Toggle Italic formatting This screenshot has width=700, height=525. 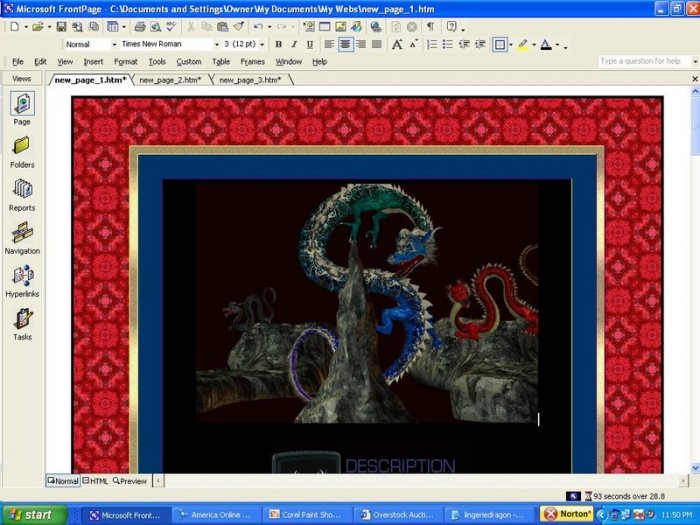[x=294, y=44]
